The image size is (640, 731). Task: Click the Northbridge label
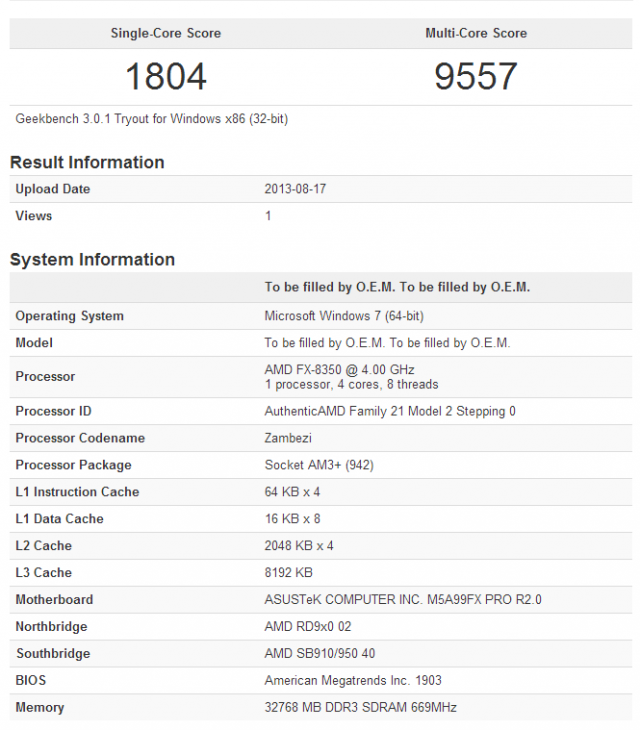coord(51,627)
